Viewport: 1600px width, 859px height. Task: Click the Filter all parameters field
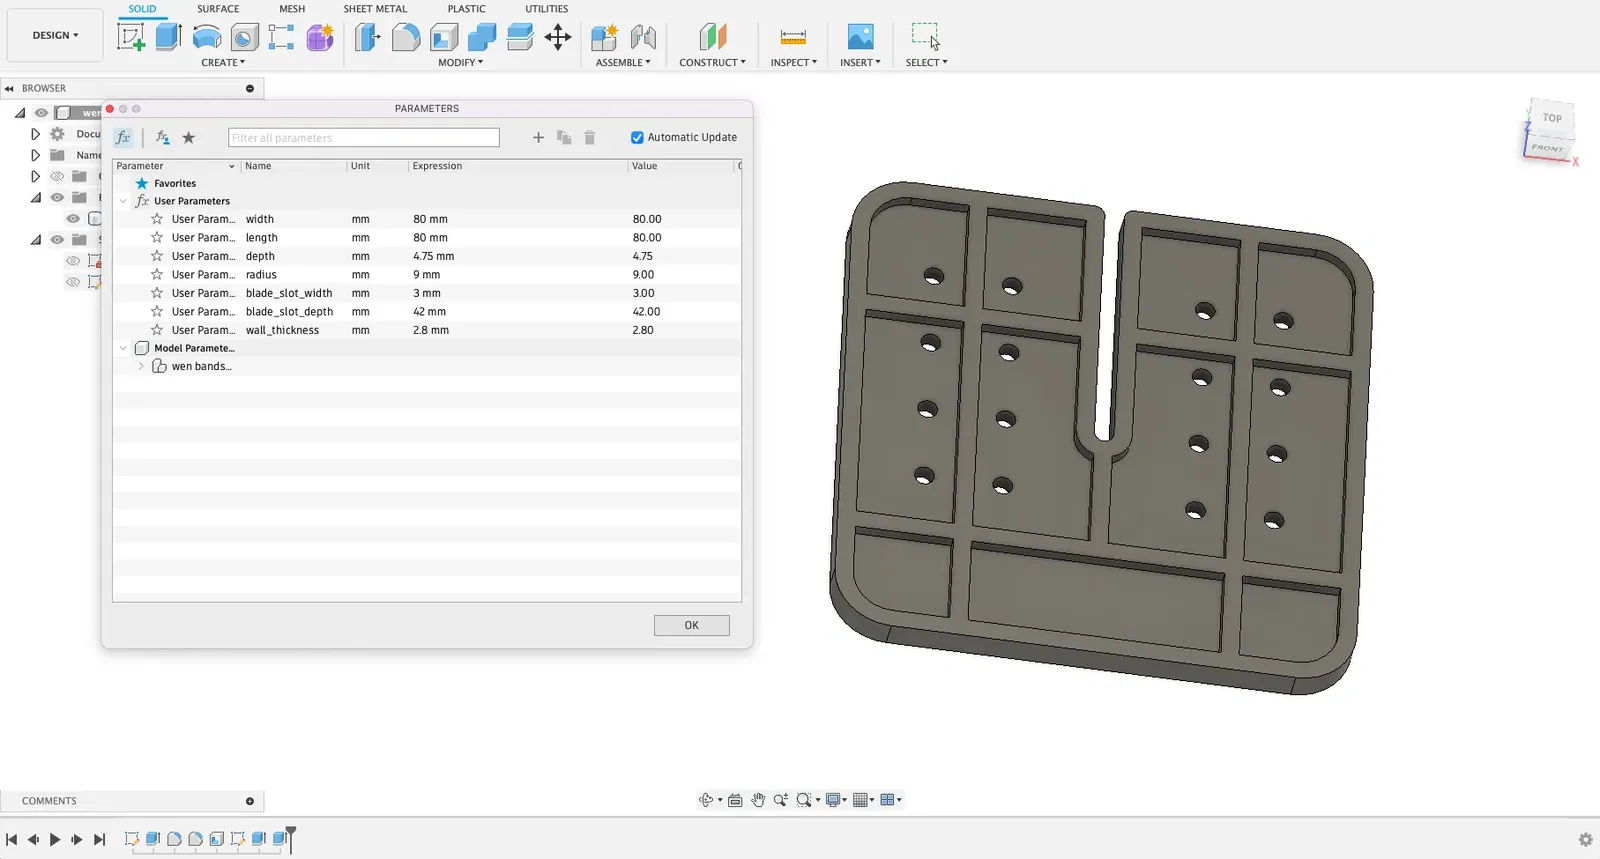363,138
